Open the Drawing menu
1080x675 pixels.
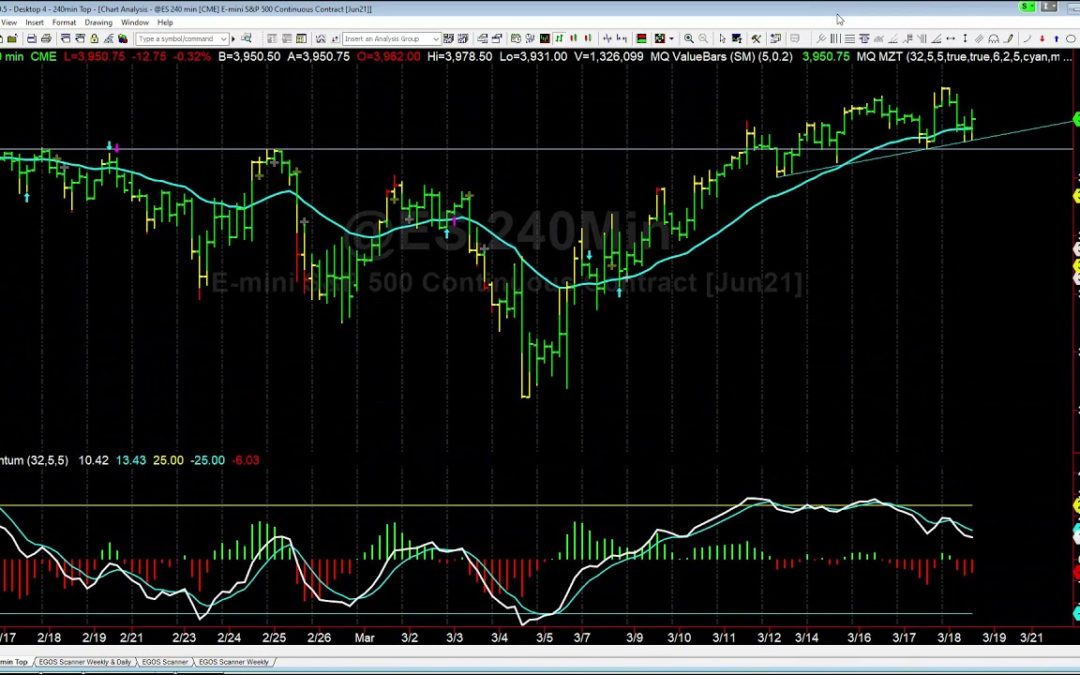tap(98, 22)
